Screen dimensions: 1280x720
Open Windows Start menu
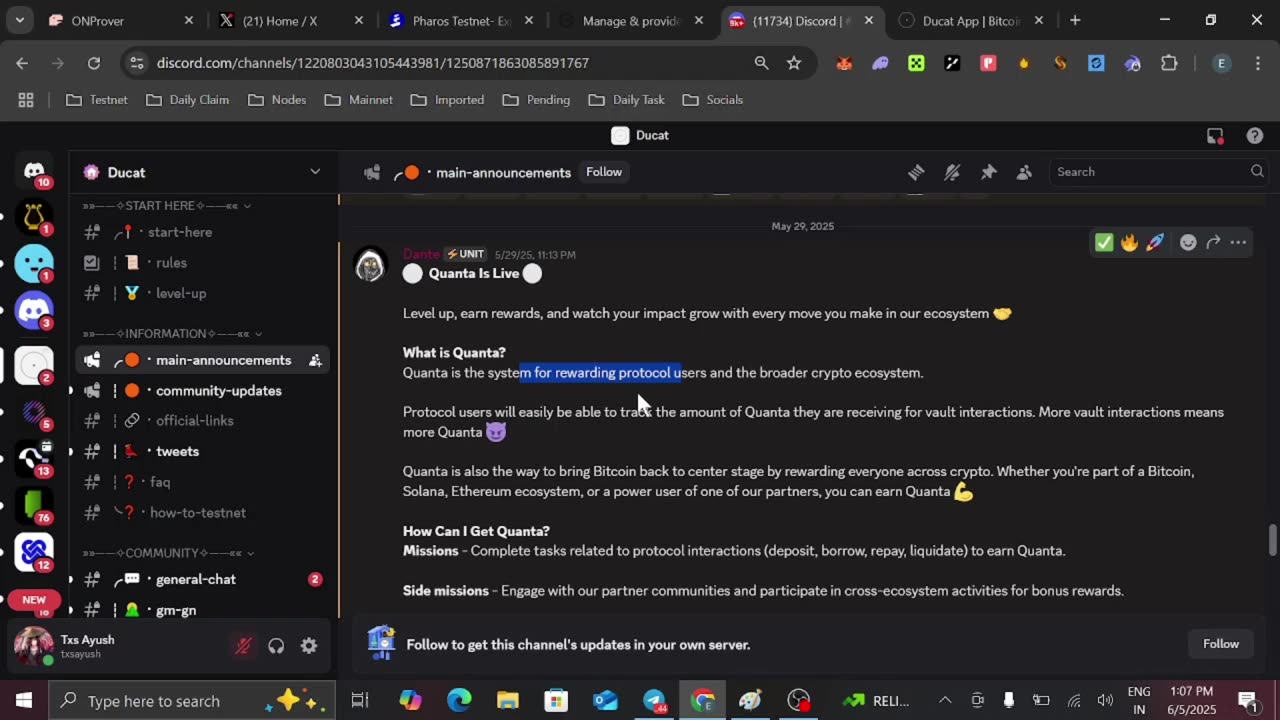pos(24,700)
